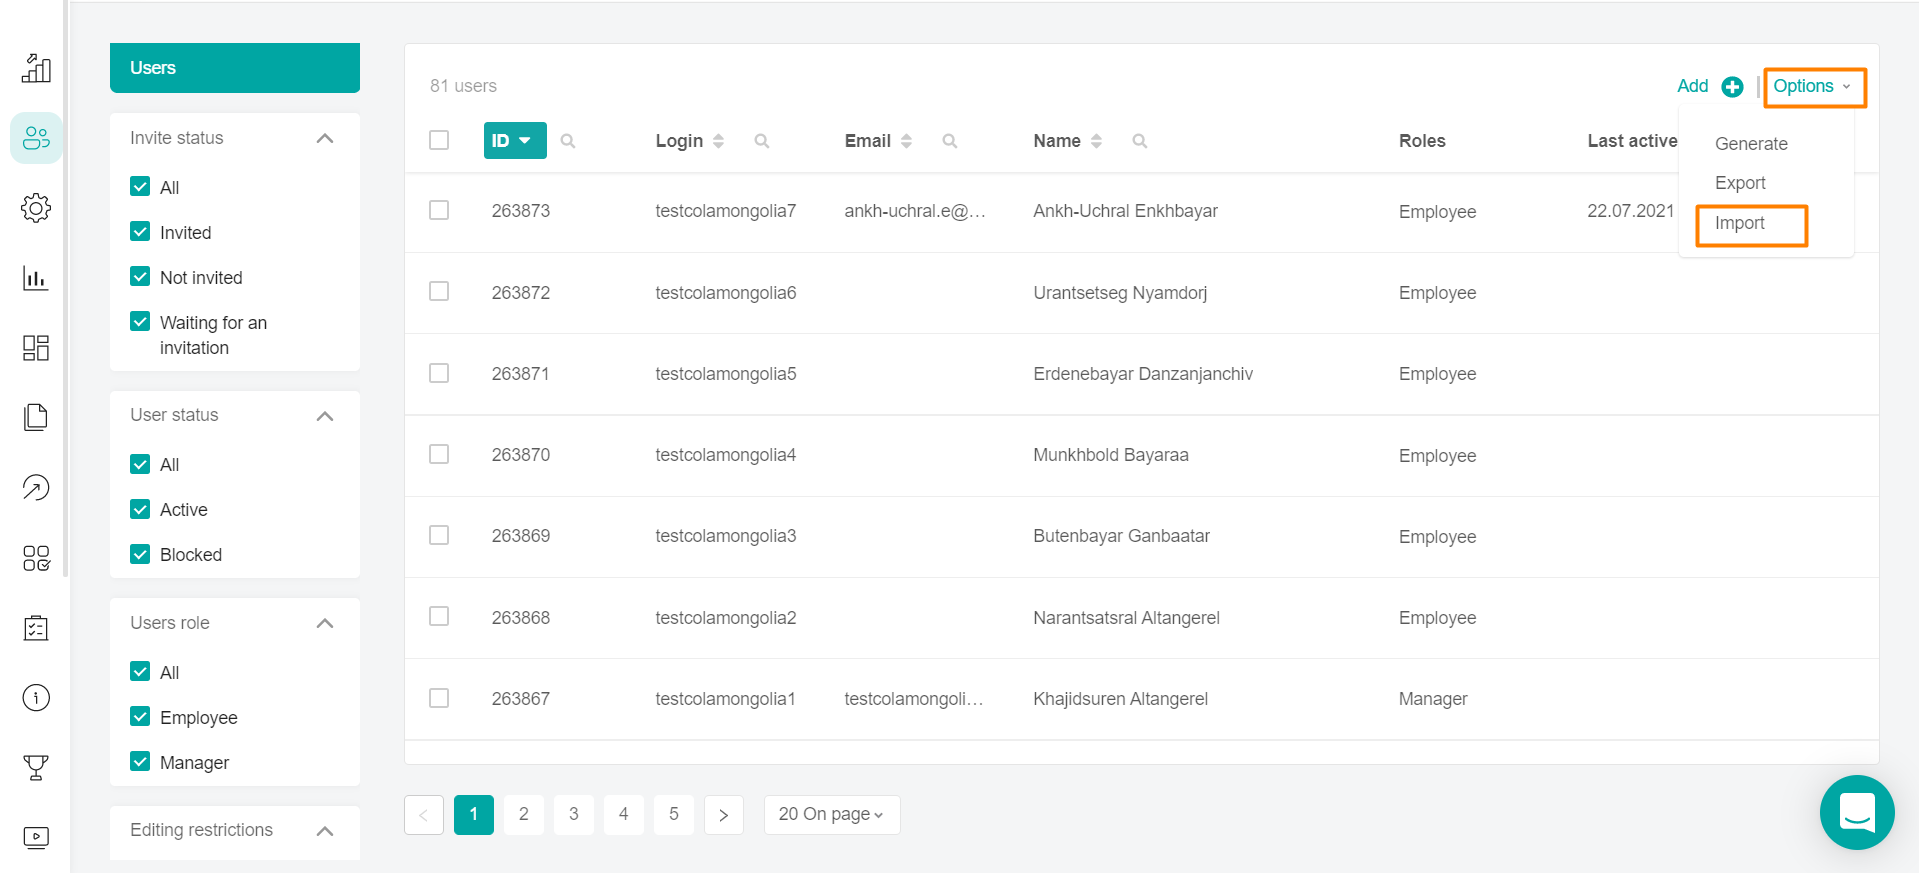Viewport: 1919px width, 873px height.
Task: Open the settings gear icon in sidebar
Action: [x=36, y=208]
